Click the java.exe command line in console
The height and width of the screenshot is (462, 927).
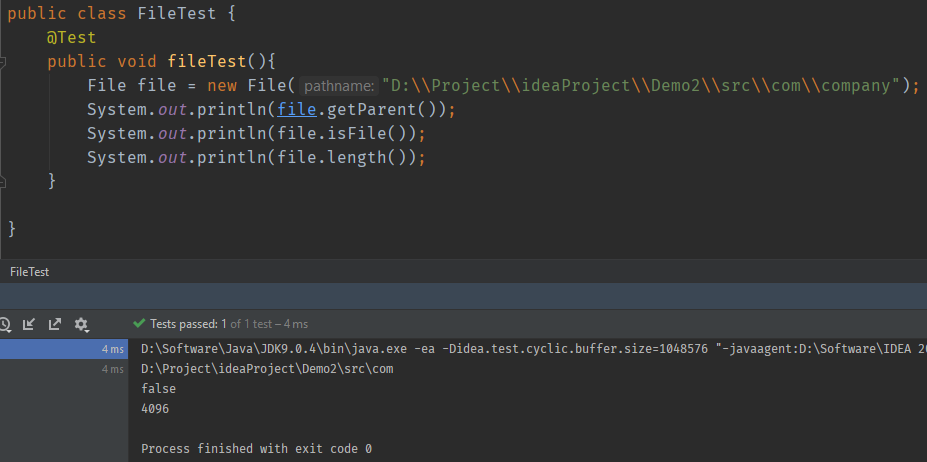533,349
